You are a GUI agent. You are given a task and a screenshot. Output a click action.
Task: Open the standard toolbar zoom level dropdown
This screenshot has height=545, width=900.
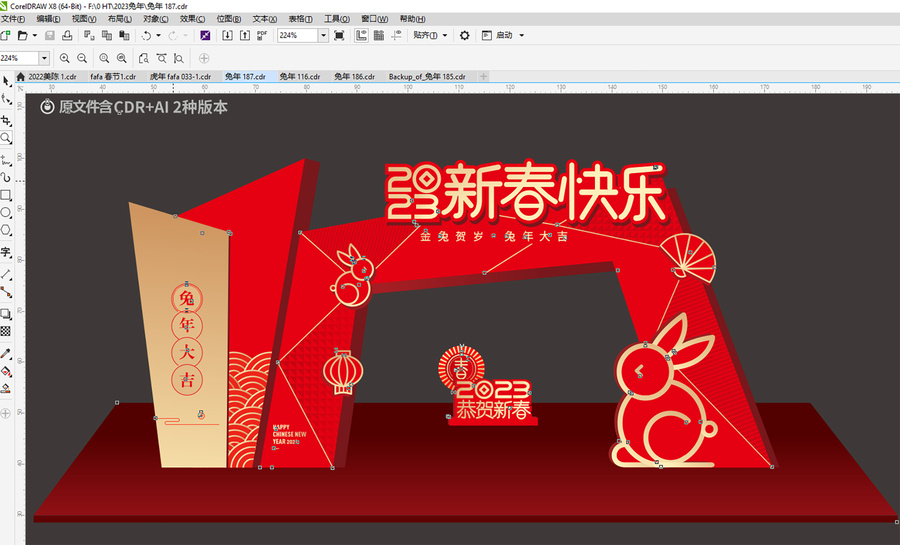tap(323, 36)
